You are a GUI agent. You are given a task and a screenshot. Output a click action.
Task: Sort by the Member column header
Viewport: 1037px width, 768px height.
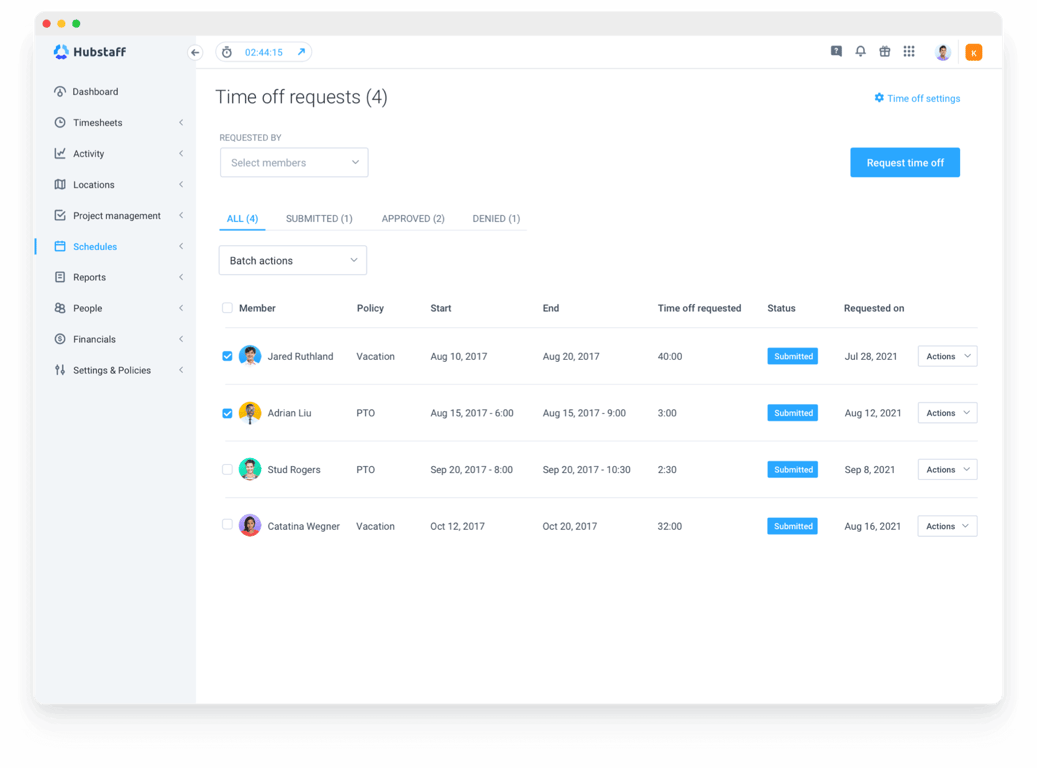(257, 308)
